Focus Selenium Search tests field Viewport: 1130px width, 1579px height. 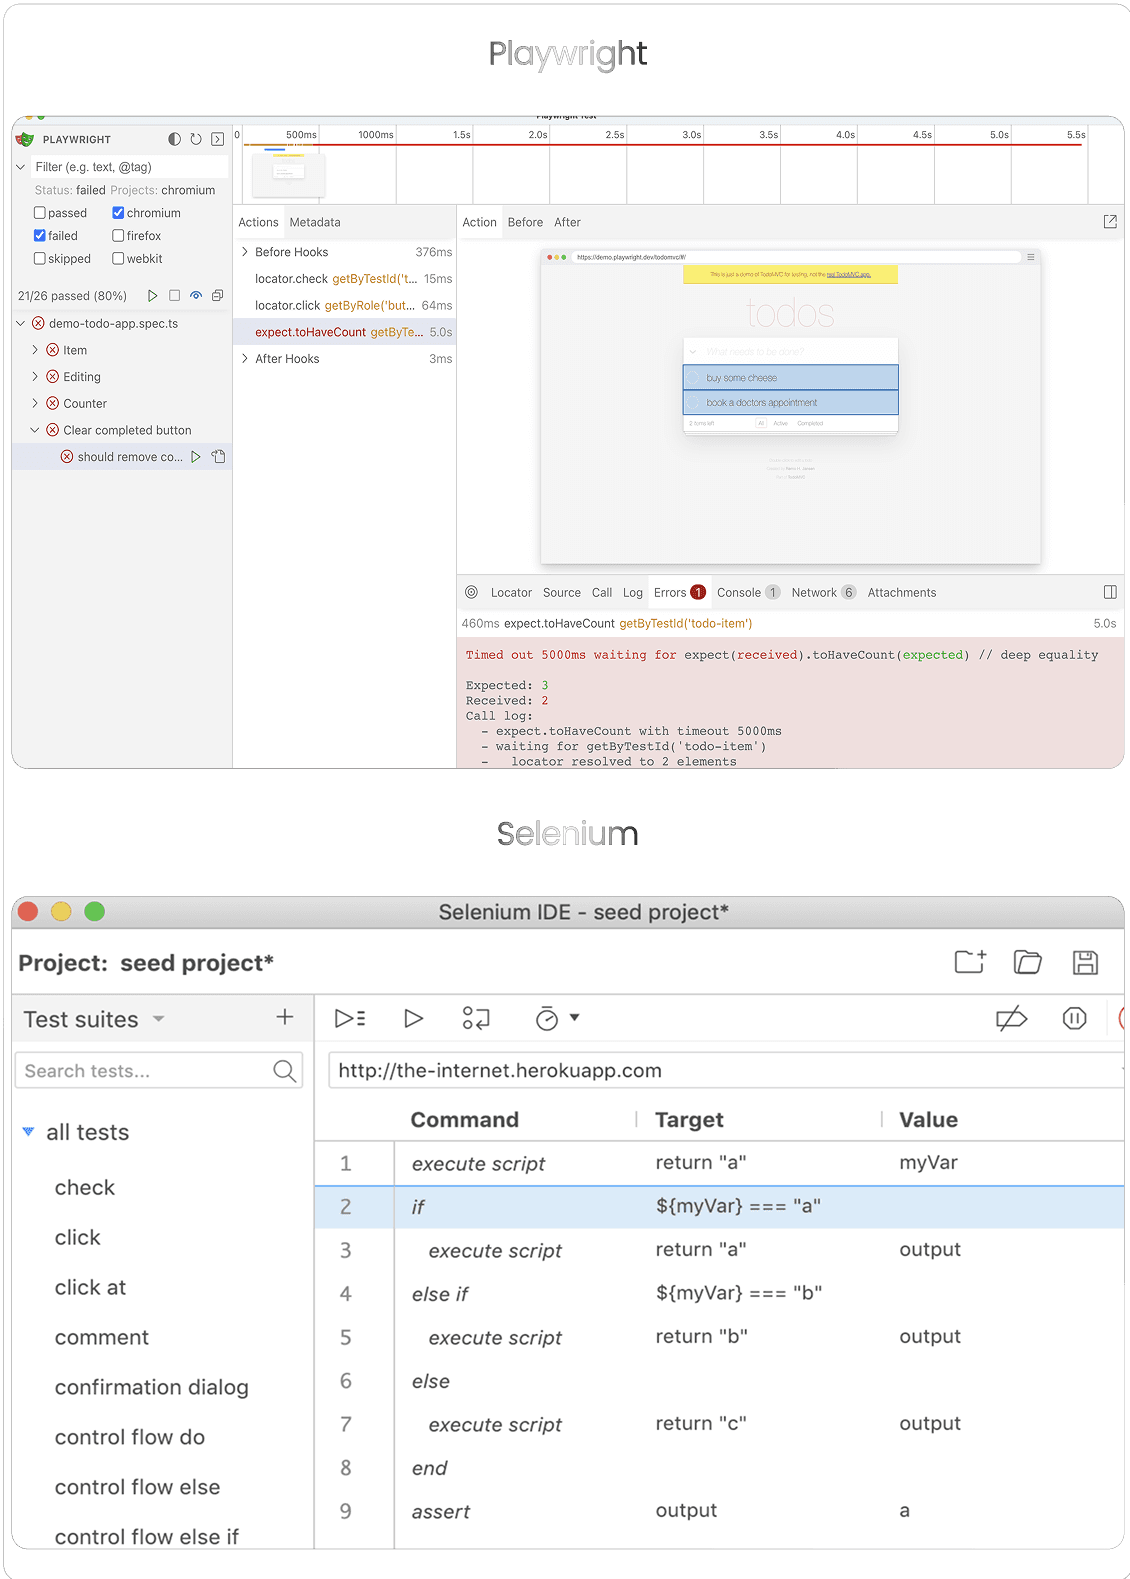tap(159, 1071)
